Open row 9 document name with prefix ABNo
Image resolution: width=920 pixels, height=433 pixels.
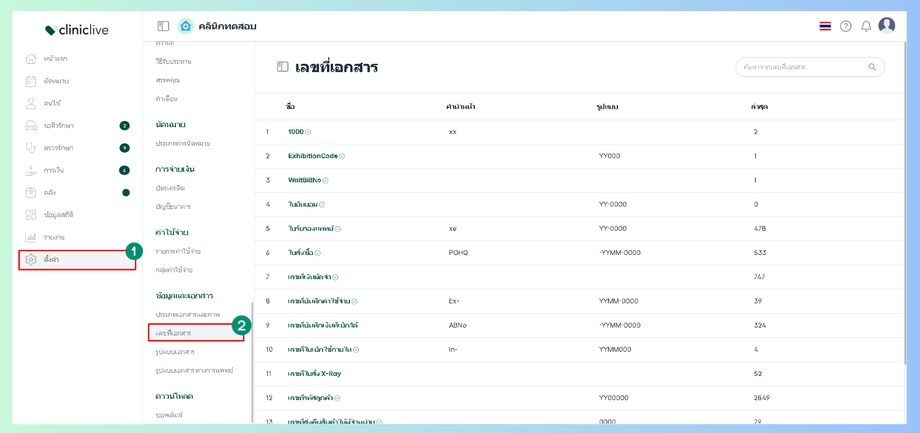point(323,325)
